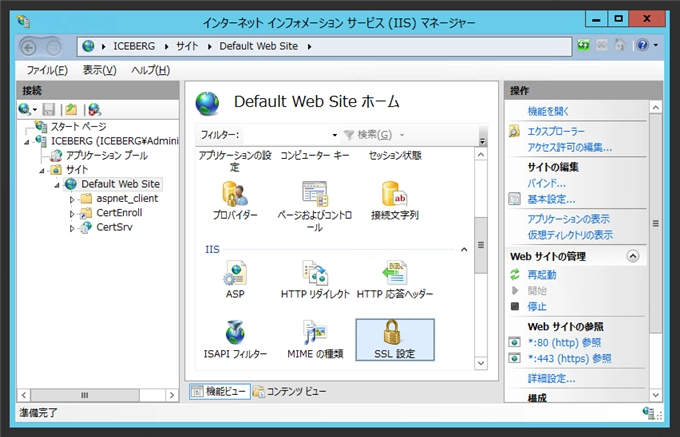Open the 表示 menu
Viewport: 680px width, 437px height.
[x=100, y=70]
